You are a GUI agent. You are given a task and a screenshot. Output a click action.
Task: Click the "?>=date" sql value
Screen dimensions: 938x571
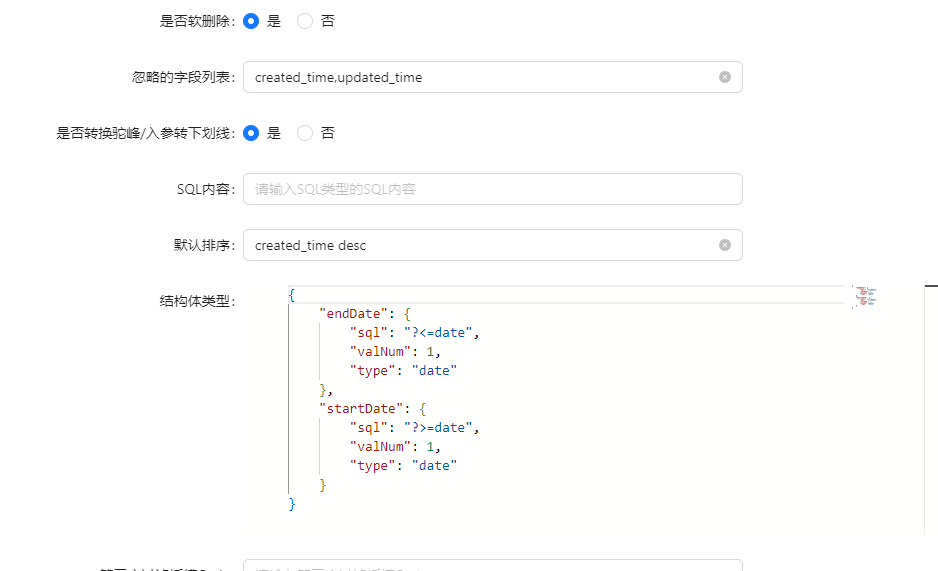pos(440,428)
